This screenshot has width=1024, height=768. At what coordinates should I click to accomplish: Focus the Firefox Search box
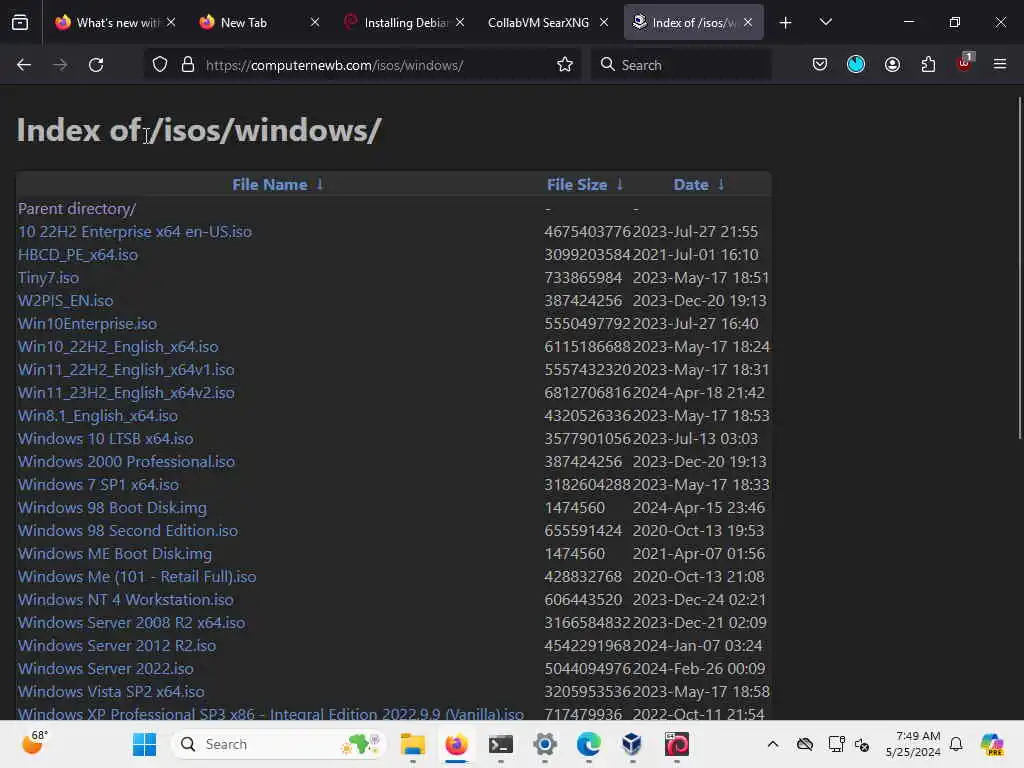coord(681,65)
